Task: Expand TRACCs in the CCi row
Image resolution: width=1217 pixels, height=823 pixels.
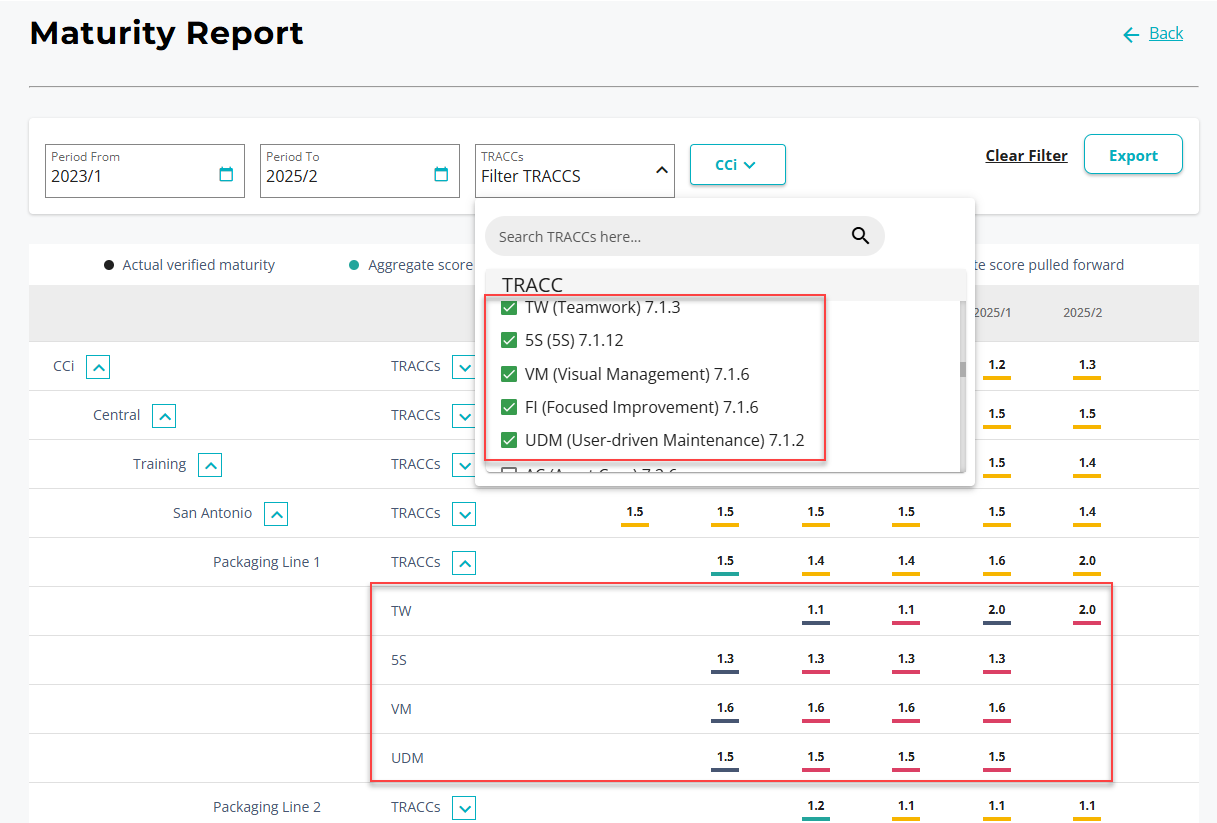Action: coord(464,367)
